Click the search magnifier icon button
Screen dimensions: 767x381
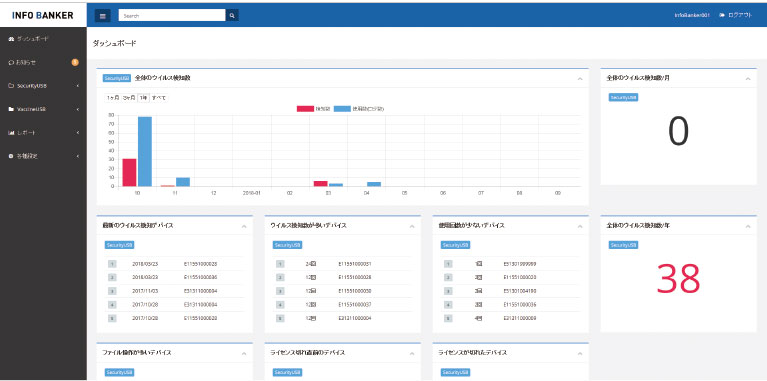tap(232, 16)
